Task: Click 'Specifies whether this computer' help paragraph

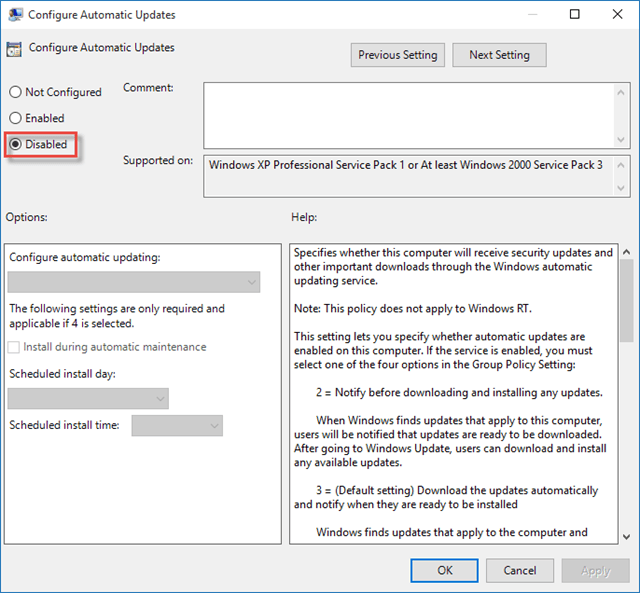Action: click(x=453, y=267)
